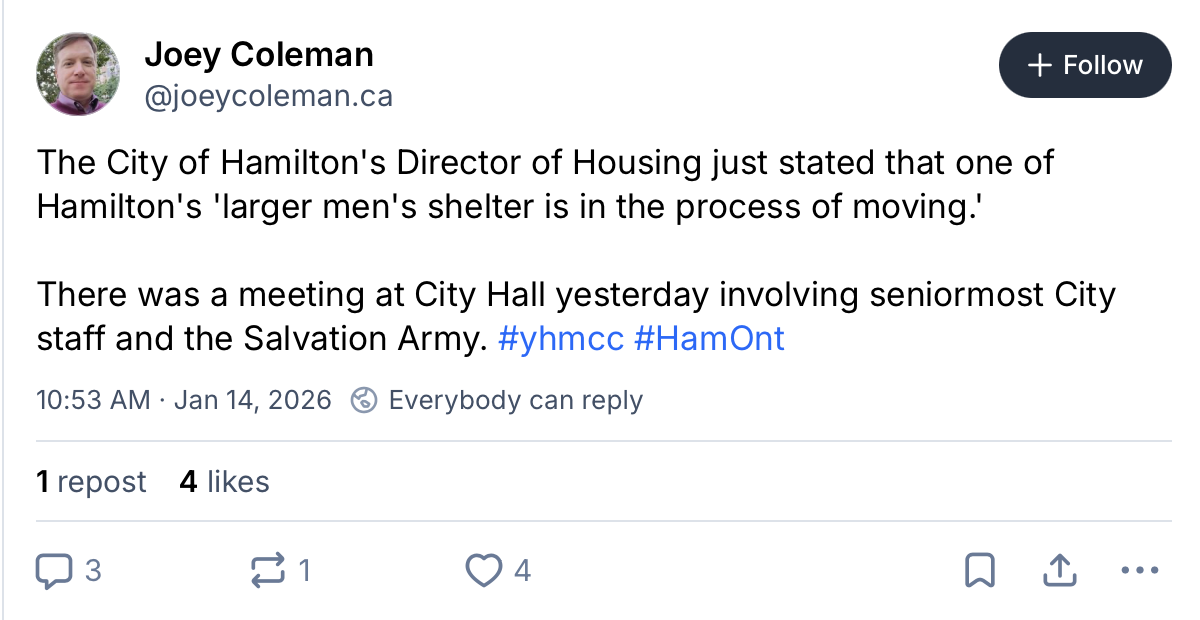Follow Joey Coleman
Image resolution: width=1200 pixels, height=620 pixels.
(x=1085, y=66)
